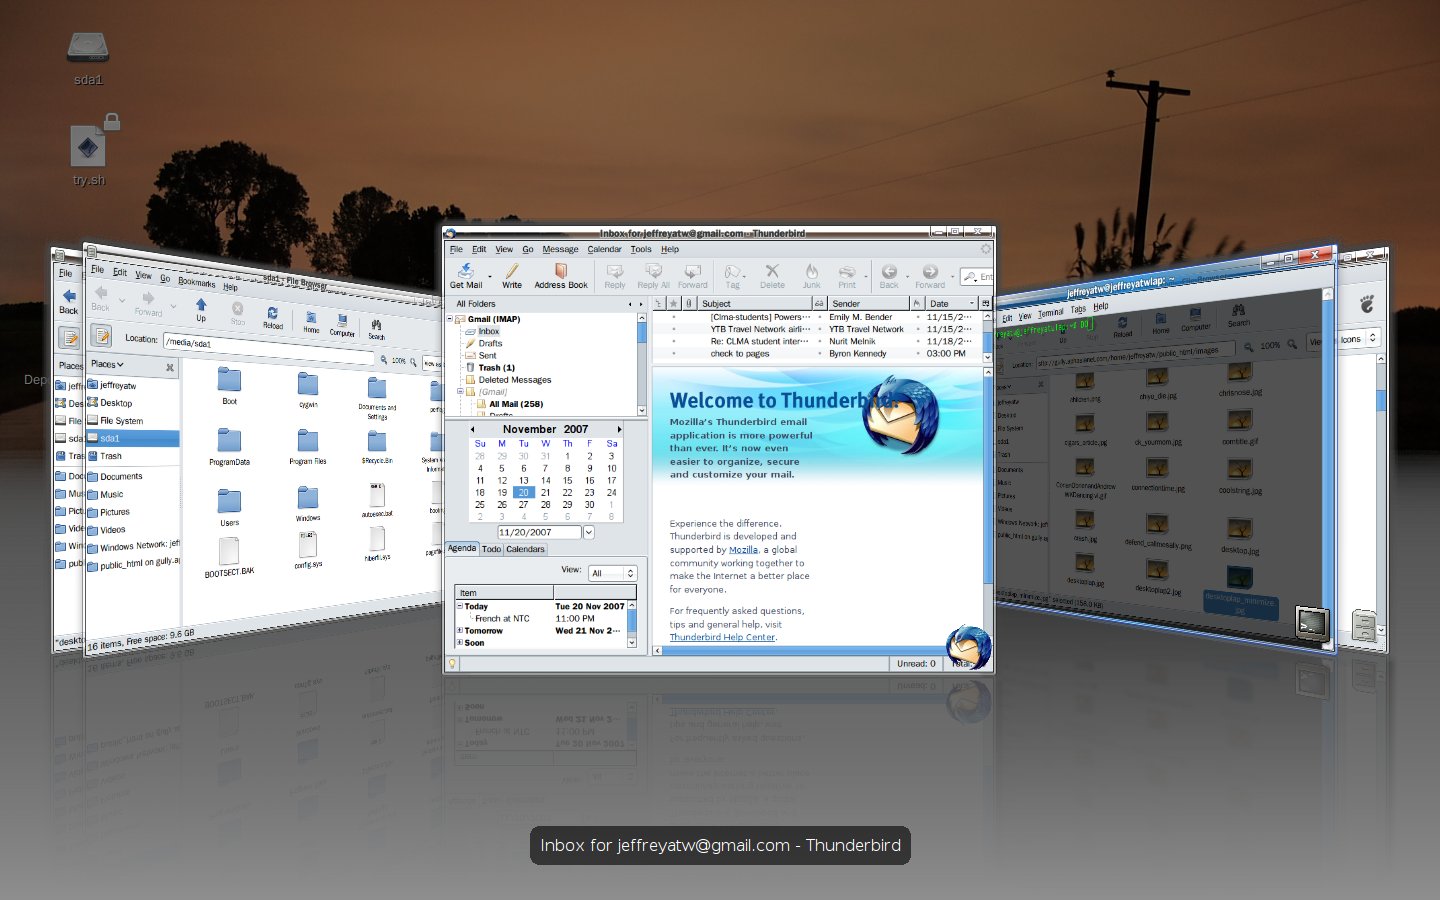Open Bookmarks menu in sda1 File Browser
The height and width of the screenshot is (900, 1440).
196,282
